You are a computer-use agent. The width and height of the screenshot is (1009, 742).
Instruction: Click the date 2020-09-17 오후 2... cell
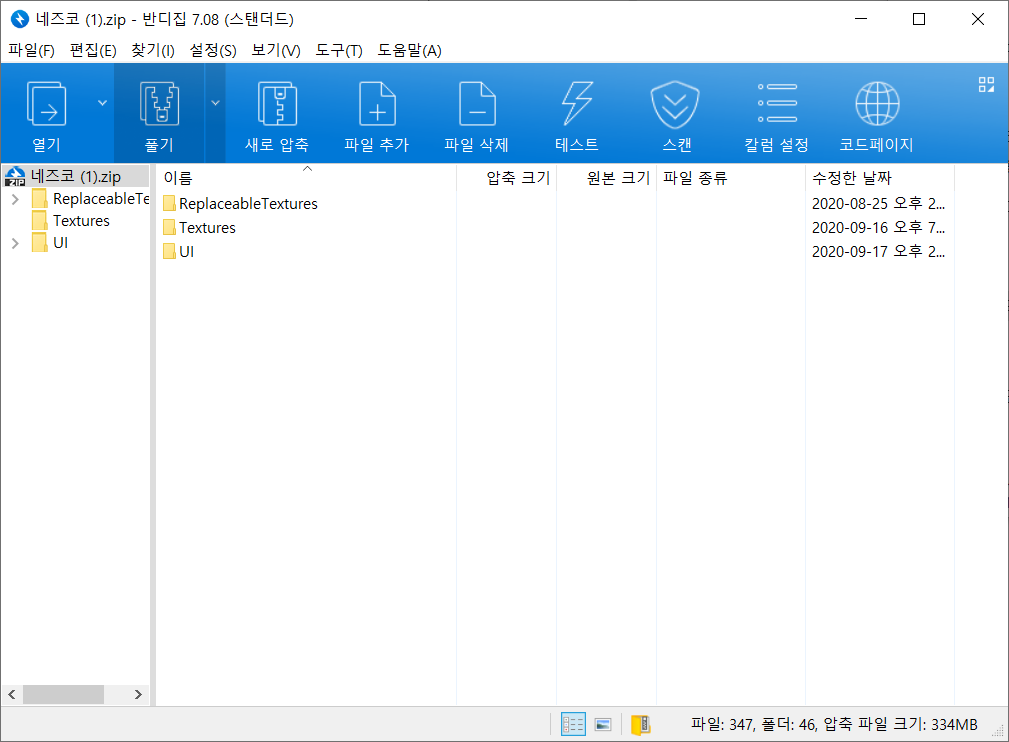tap(878, 252)
